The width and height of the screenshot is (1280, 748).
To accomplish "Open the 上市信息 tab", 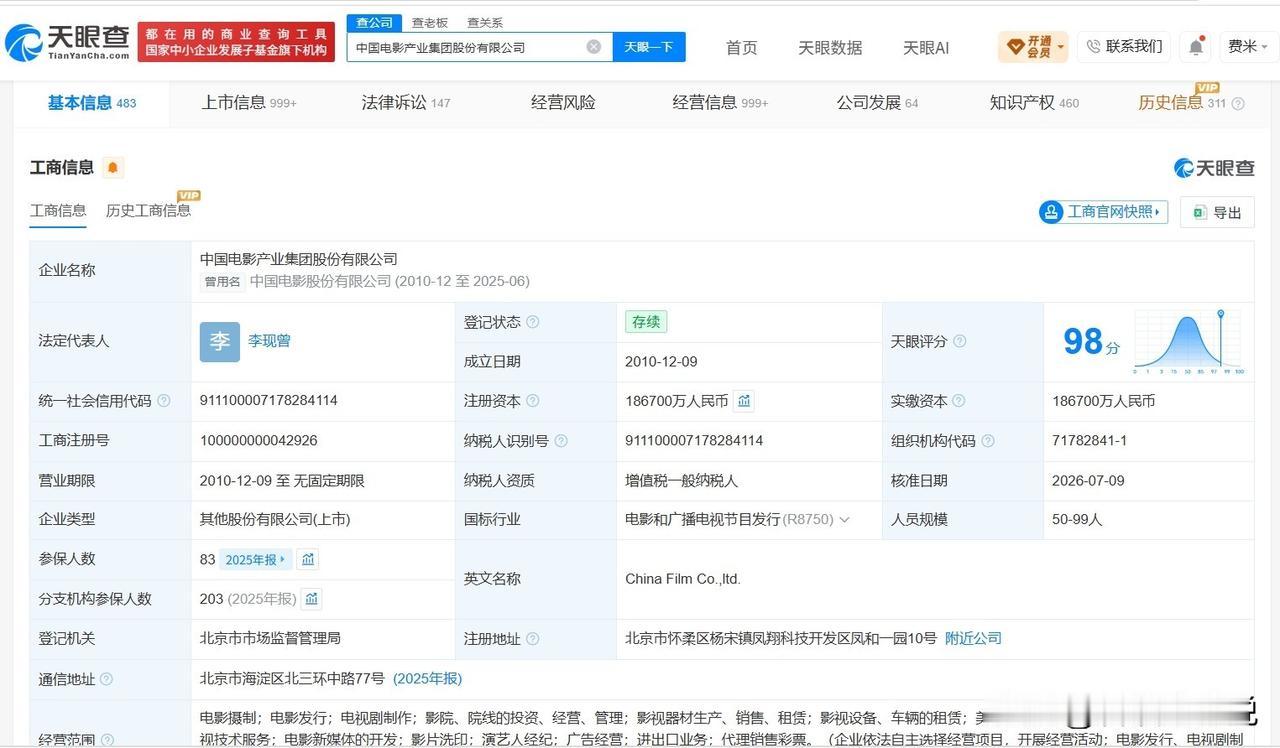I will [x=249, y=103].
